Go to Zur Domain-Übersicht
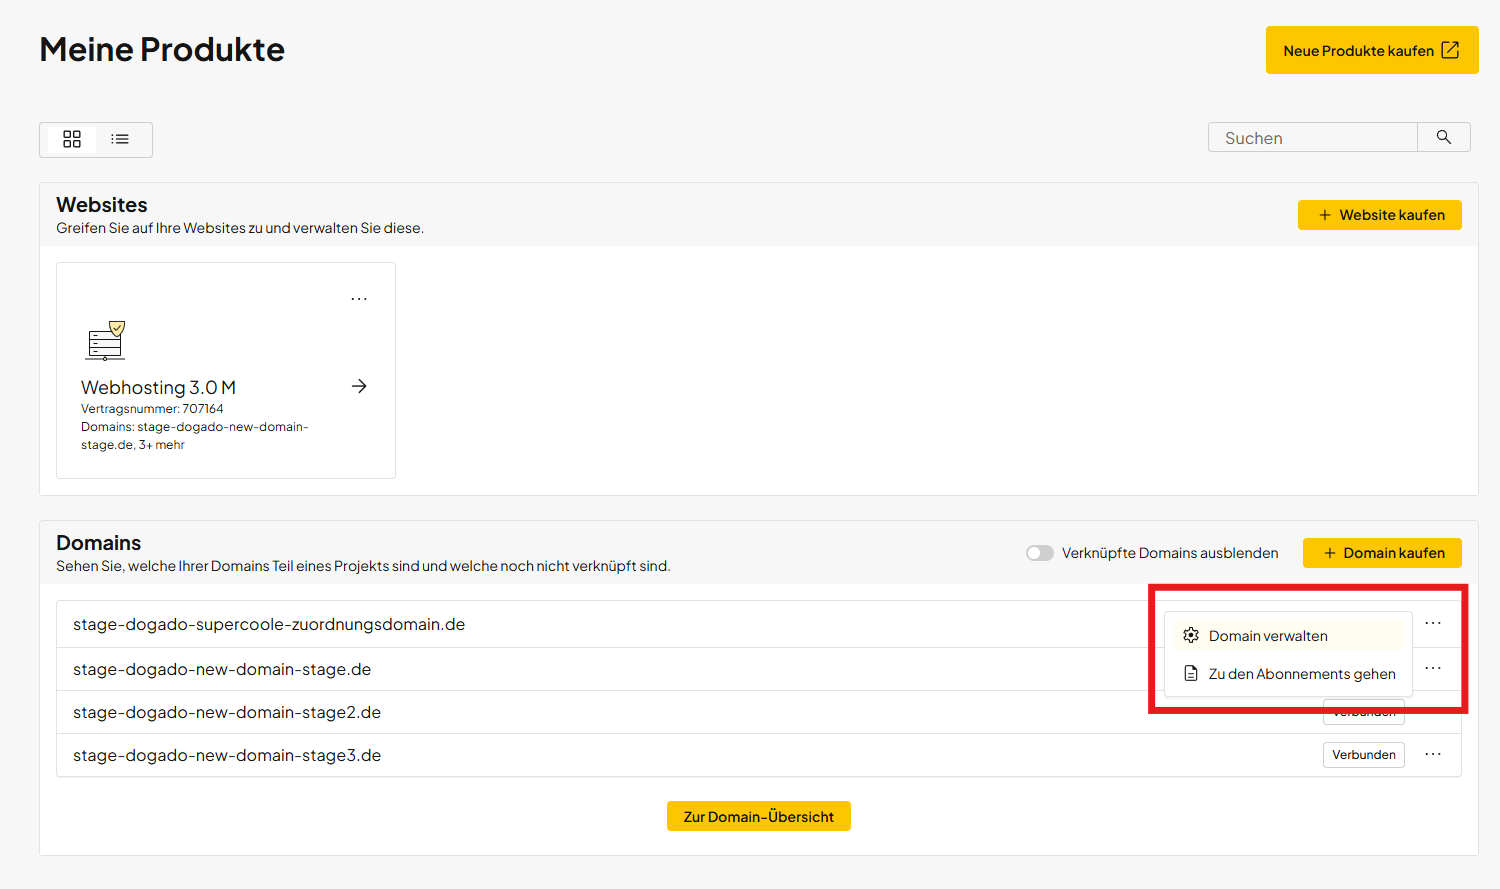 758,817
